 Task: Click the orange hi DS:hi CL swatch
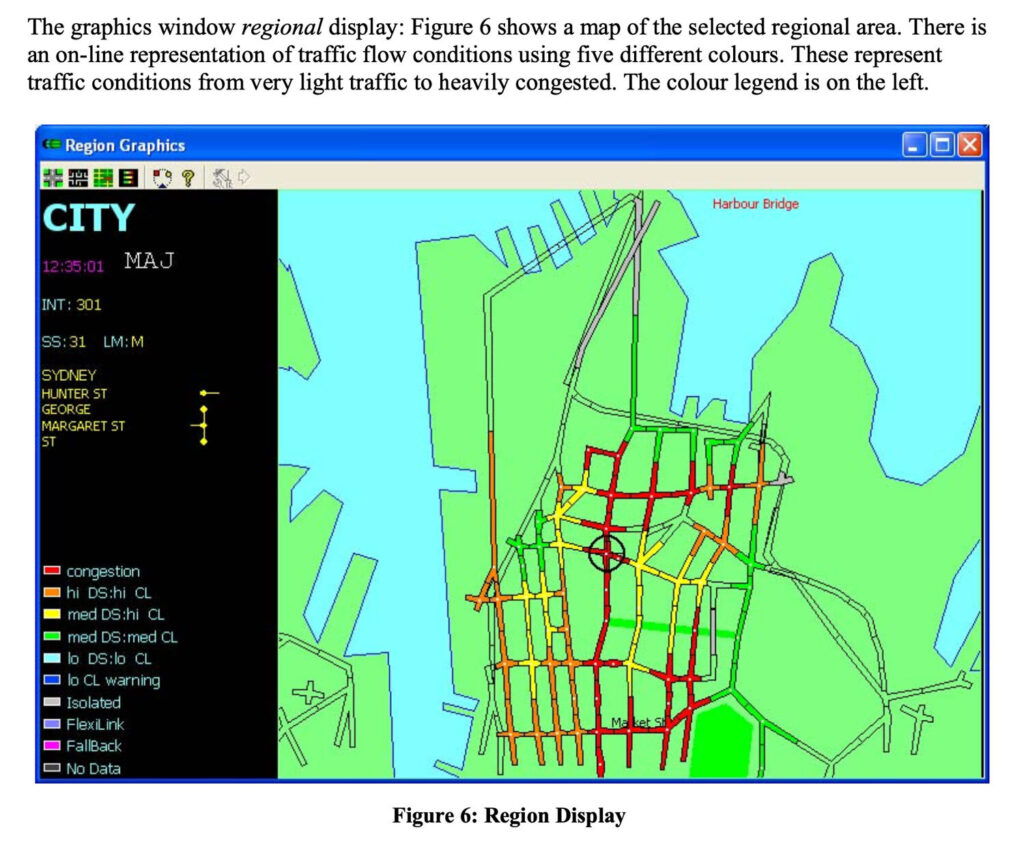click(x=52, y=592)
